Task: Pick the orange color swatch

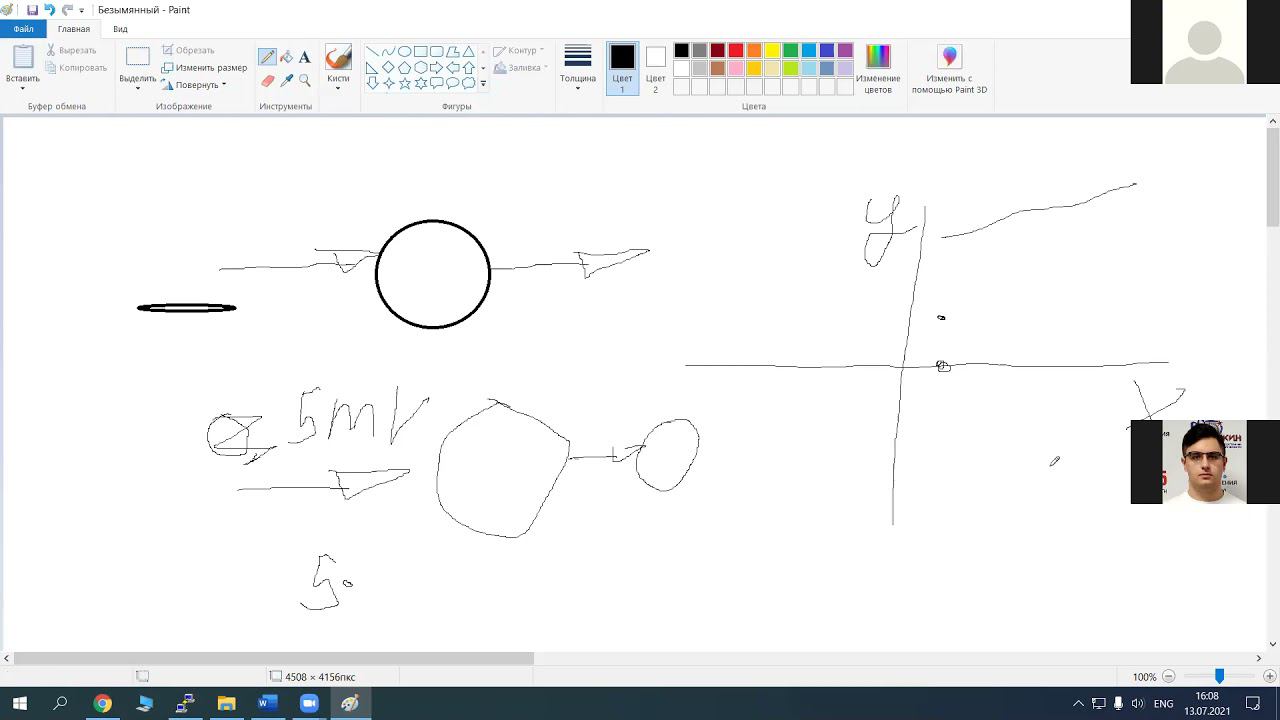Action: coord(754,51)
